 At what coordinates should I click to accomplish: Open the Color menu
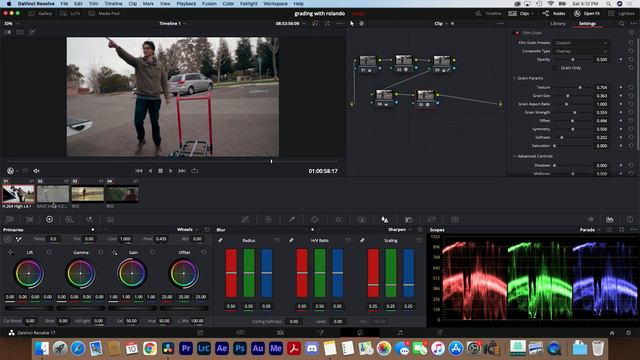(228, 4)
